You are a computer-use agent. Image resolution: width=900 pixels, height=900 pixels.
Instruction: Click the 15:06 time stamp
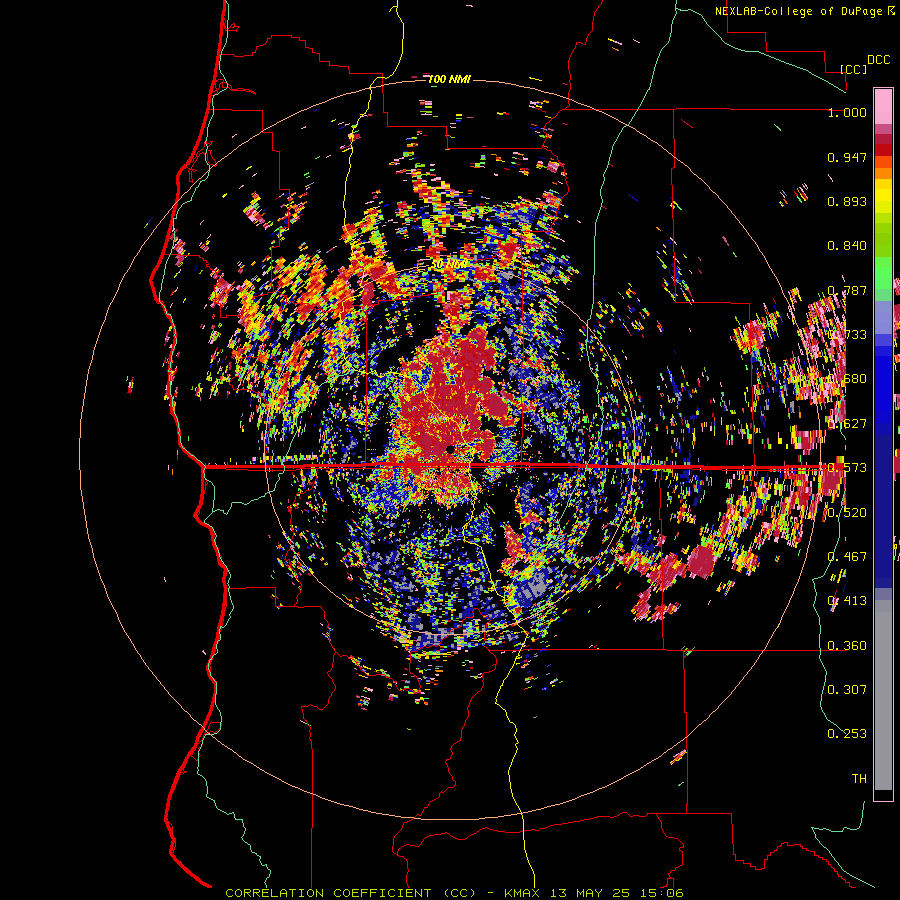click(x=661, y=893)
